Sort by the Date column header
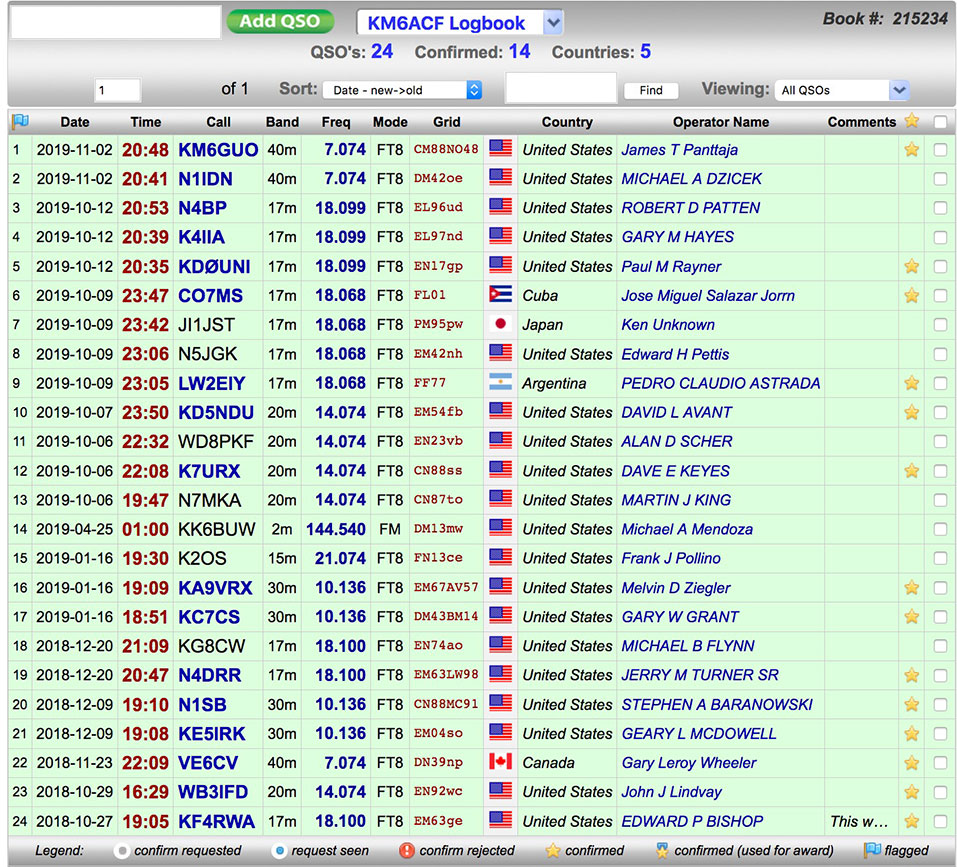 [x=75, y=122]
